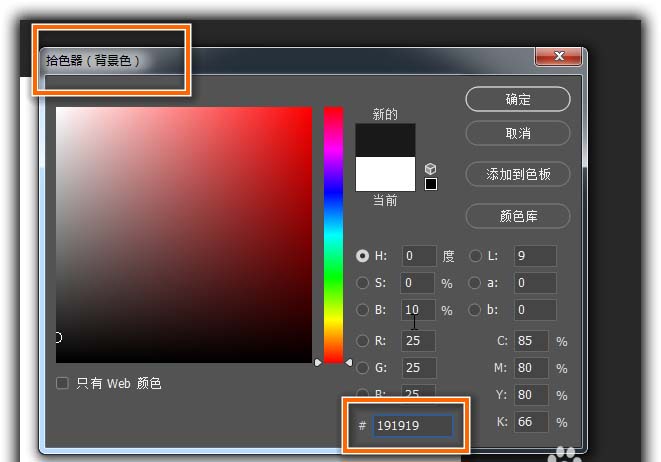Click the S saturation value field

point(417,282)
